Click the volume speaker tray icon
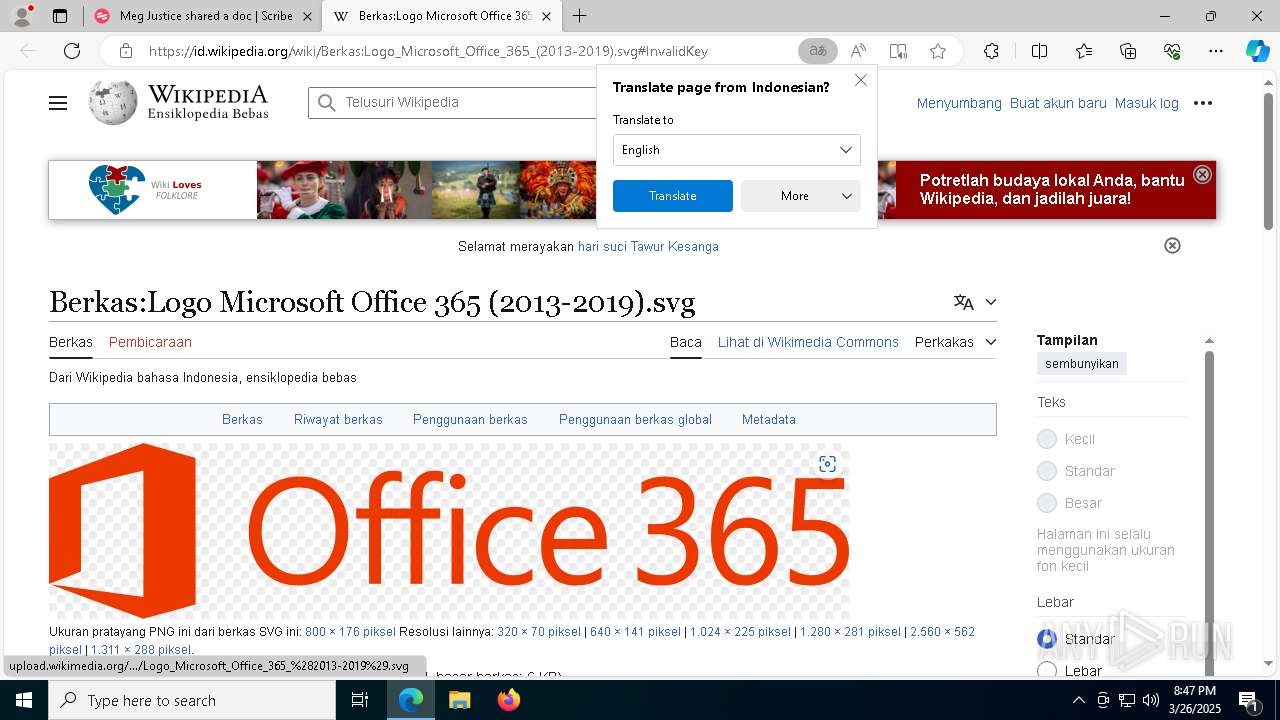Screen dimensions: 1280x720 (x=1150, y=700)
